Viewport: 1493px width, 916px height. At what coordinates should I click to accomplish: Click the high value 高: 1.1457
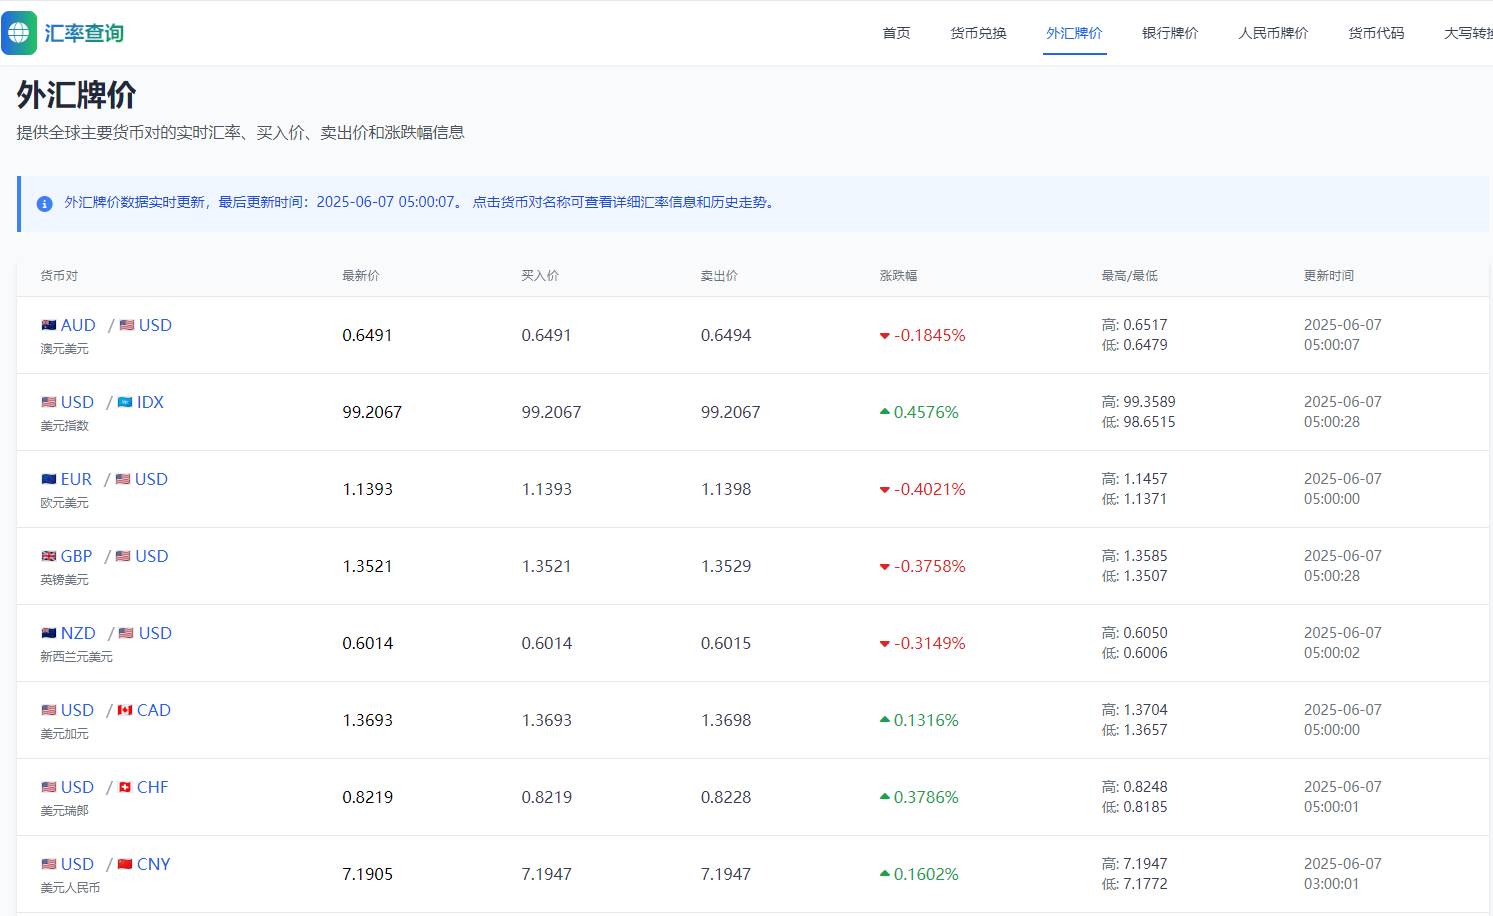pos(1134,479)
